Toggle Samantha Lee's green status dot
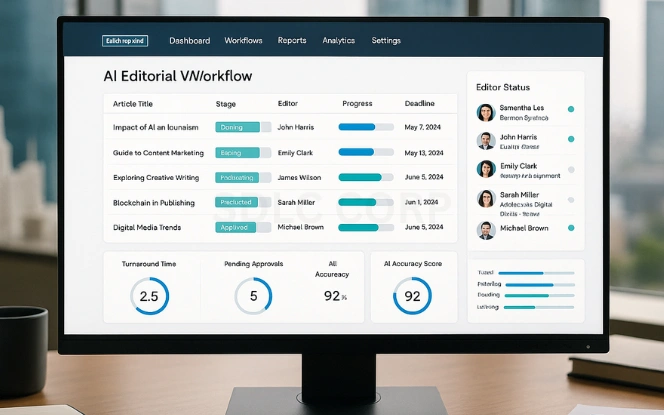The height and width of the screenshot is (415, 664). (571, 109)
